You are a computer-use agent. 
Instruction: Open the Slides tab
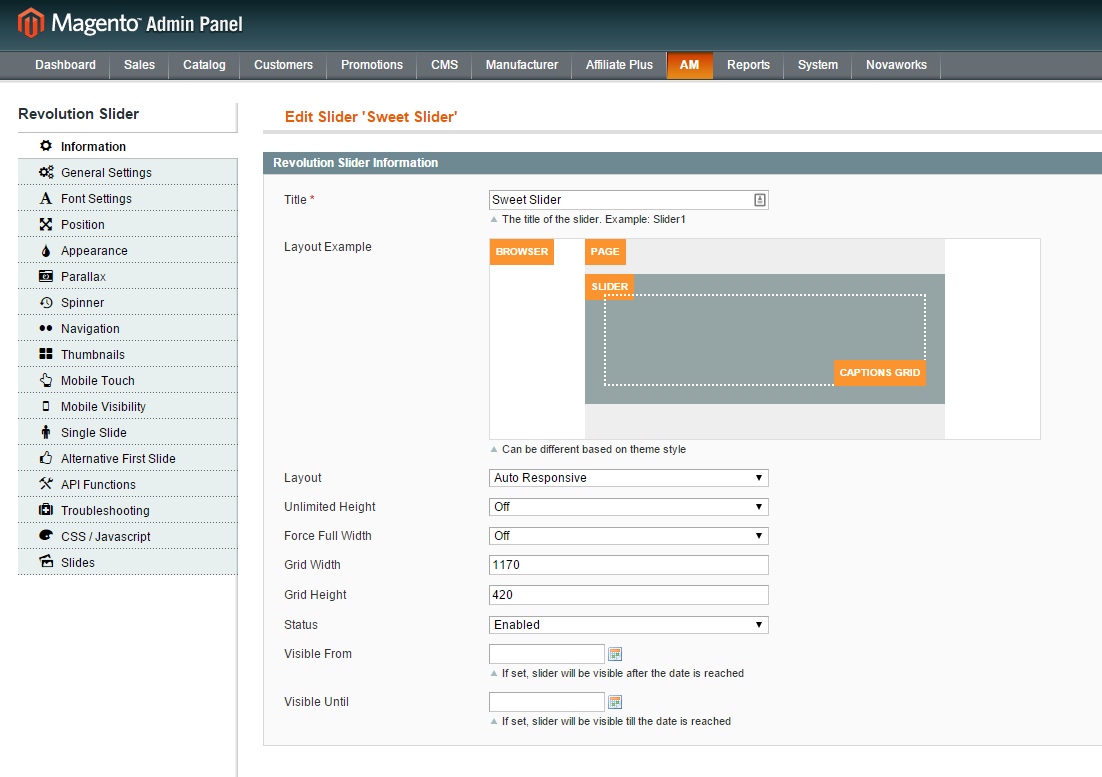tap(127, 562)
